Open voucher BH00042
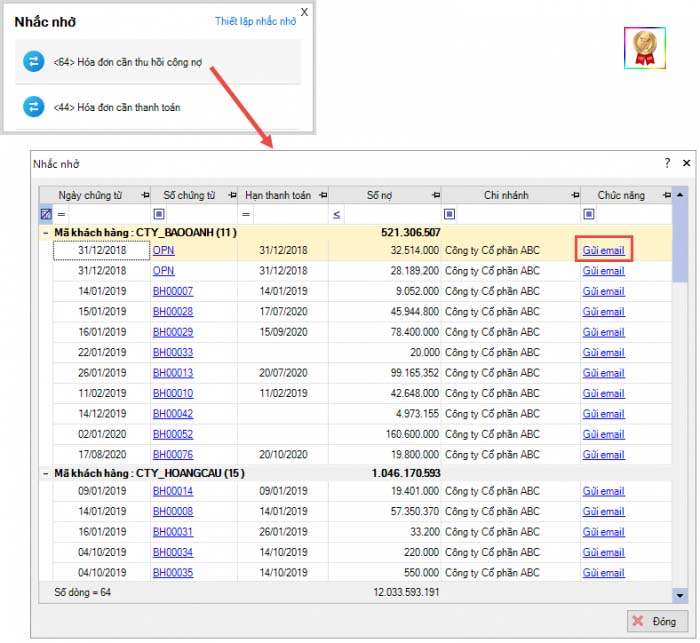 coord(173,414)
